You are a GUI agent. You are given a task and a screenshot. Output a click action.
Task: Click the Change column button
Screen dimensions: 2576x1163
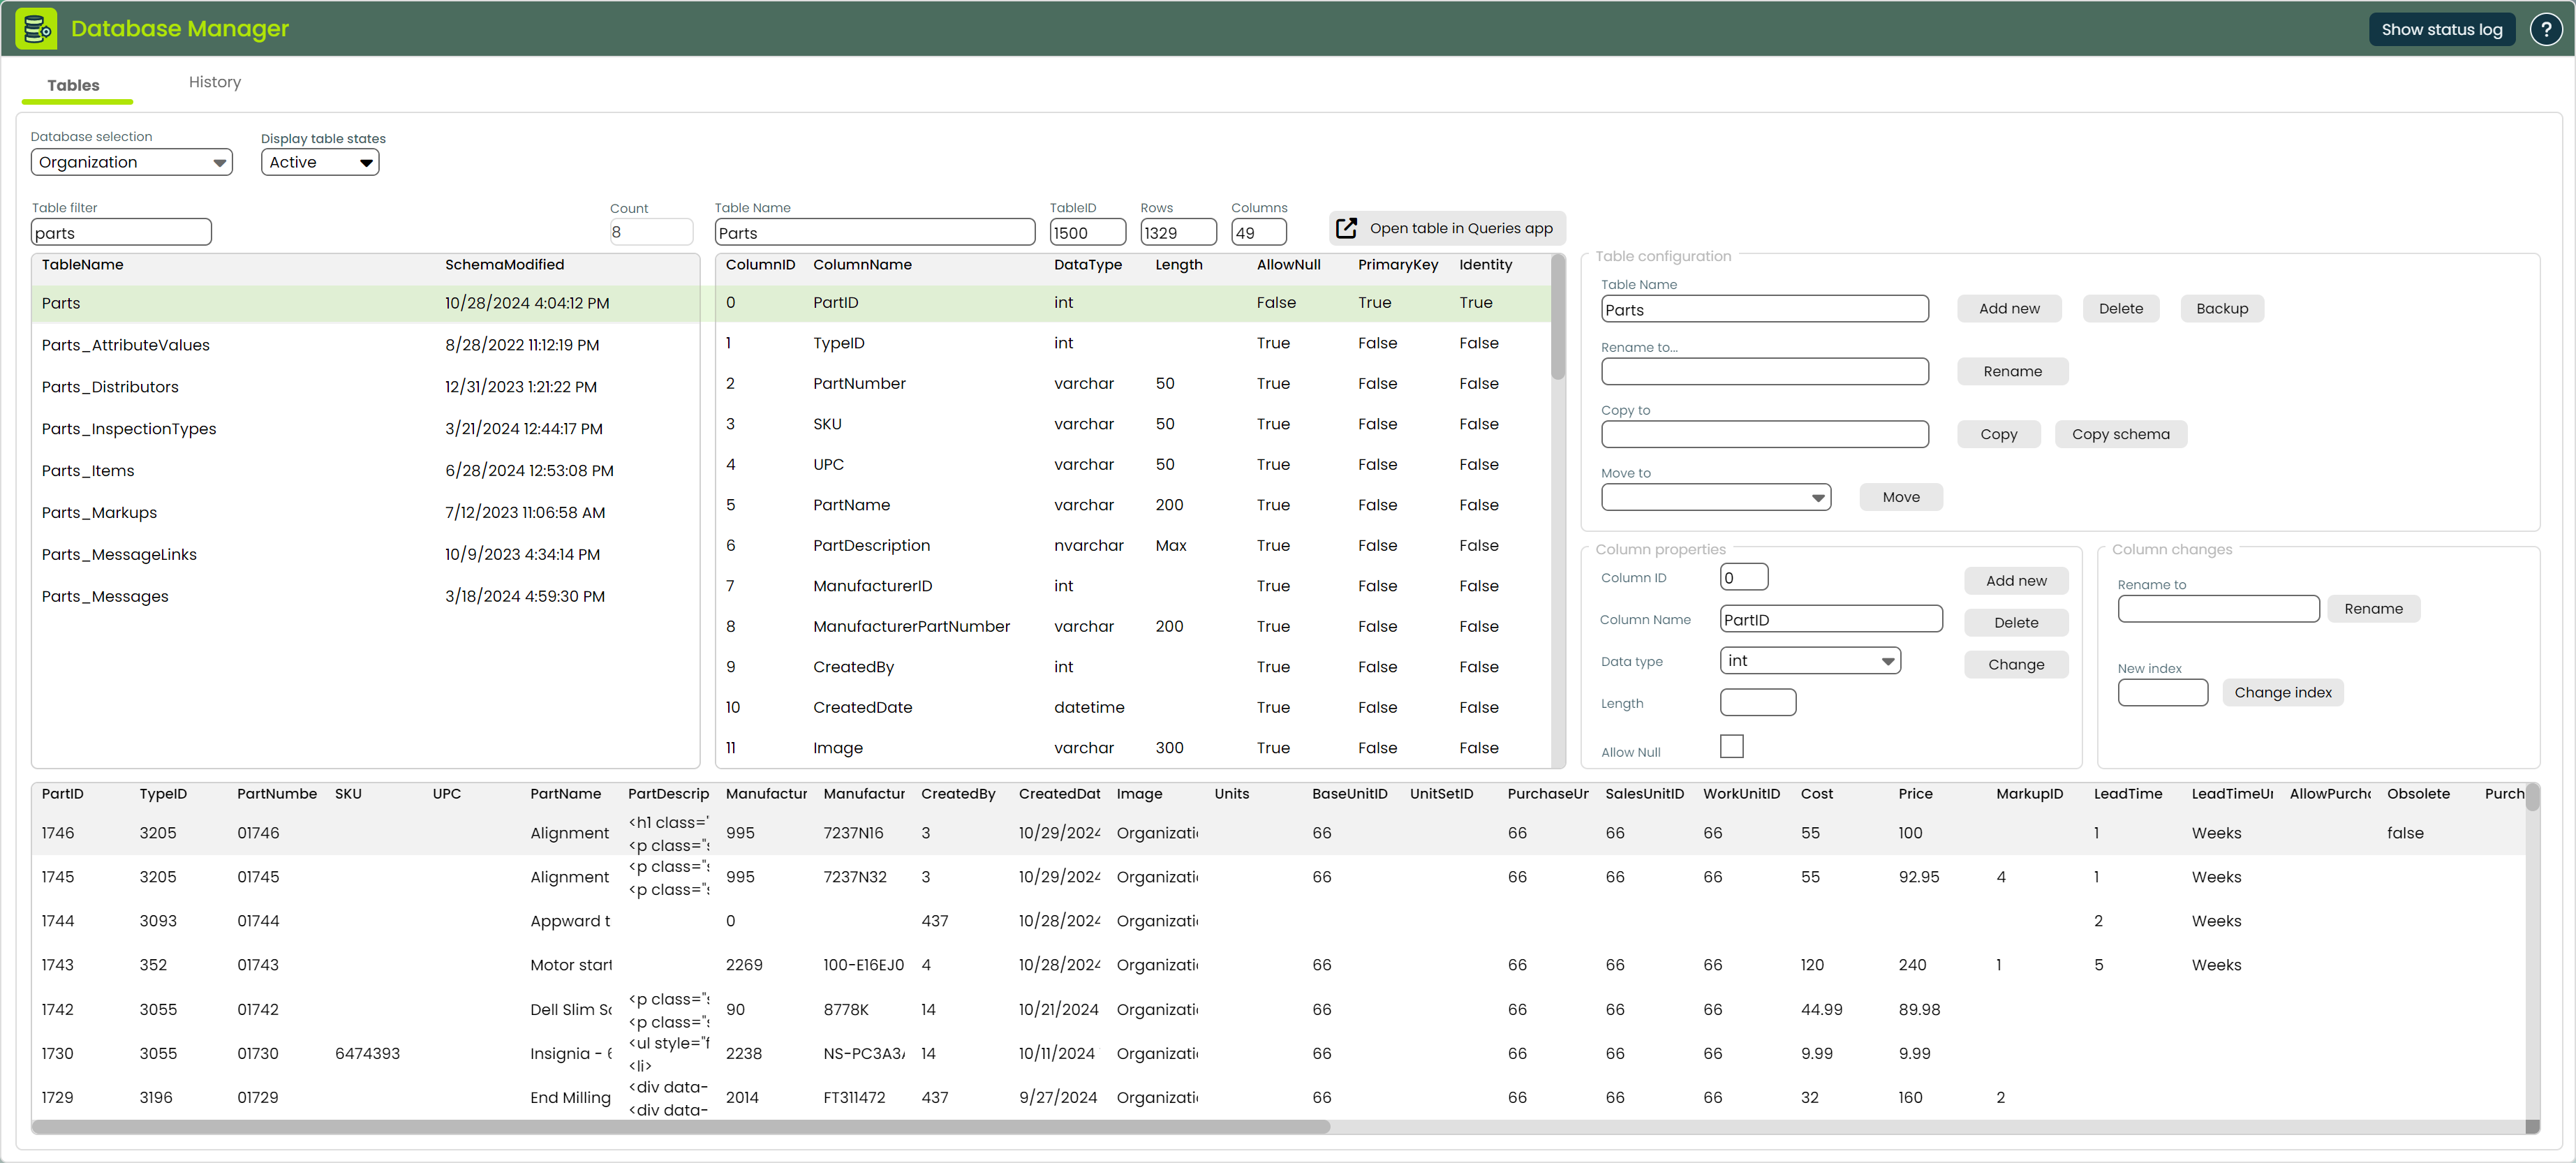click(2016, 664)
